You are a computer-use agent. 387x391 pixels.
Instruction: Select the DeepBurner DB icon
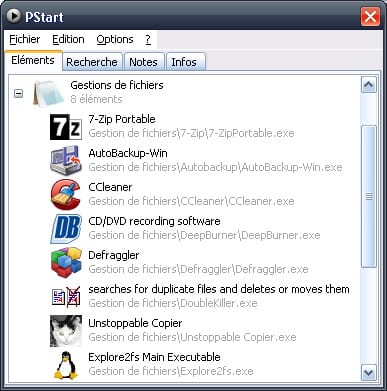coord(66,229)
